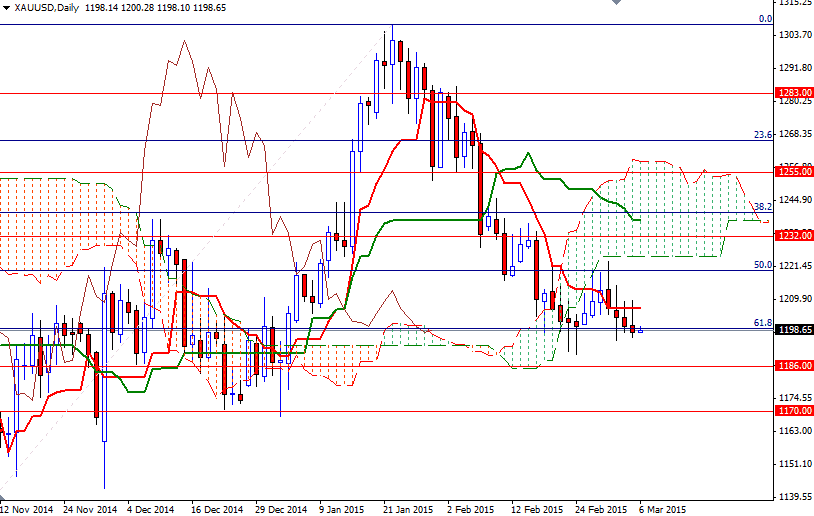Click 1303.70 on the price axis
Image resolution: width=814 pixels, height=516 pixels.
tap(794, 35)
